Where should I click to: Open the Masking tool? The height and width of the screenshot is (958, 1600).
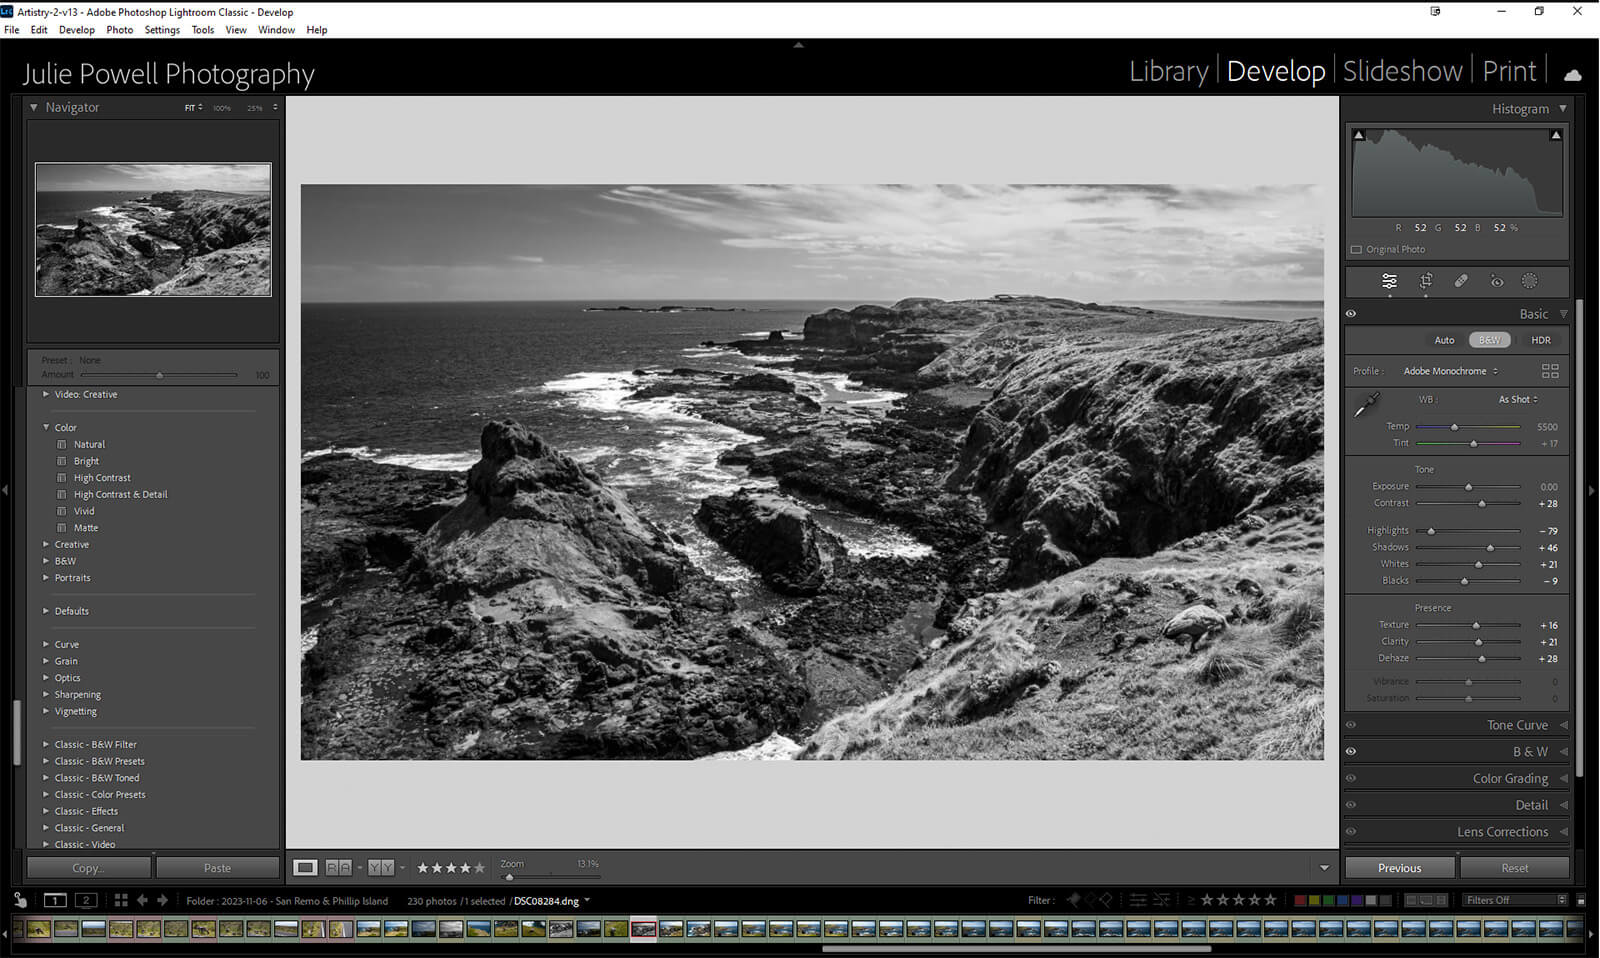[x=1529, y=281]
